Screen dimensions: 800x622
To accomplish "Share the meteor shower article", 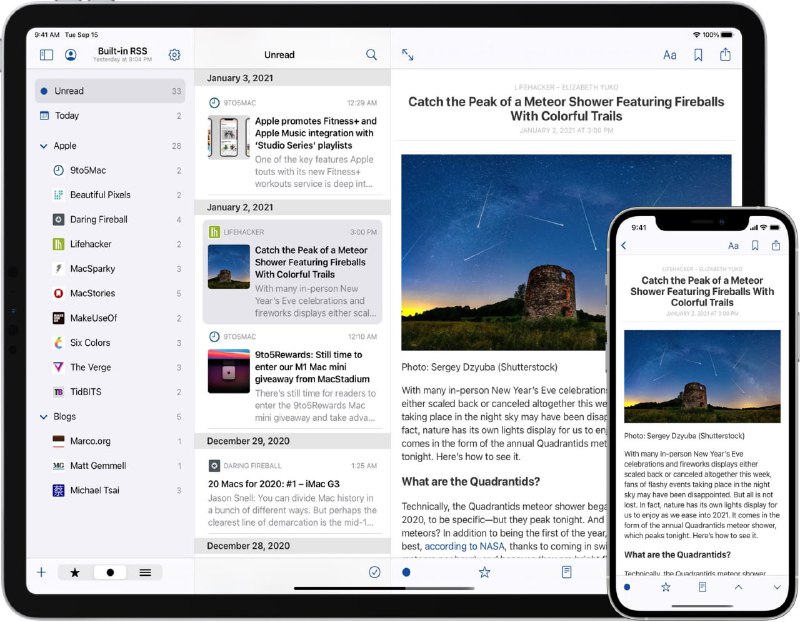I will [x=723, y=55].
